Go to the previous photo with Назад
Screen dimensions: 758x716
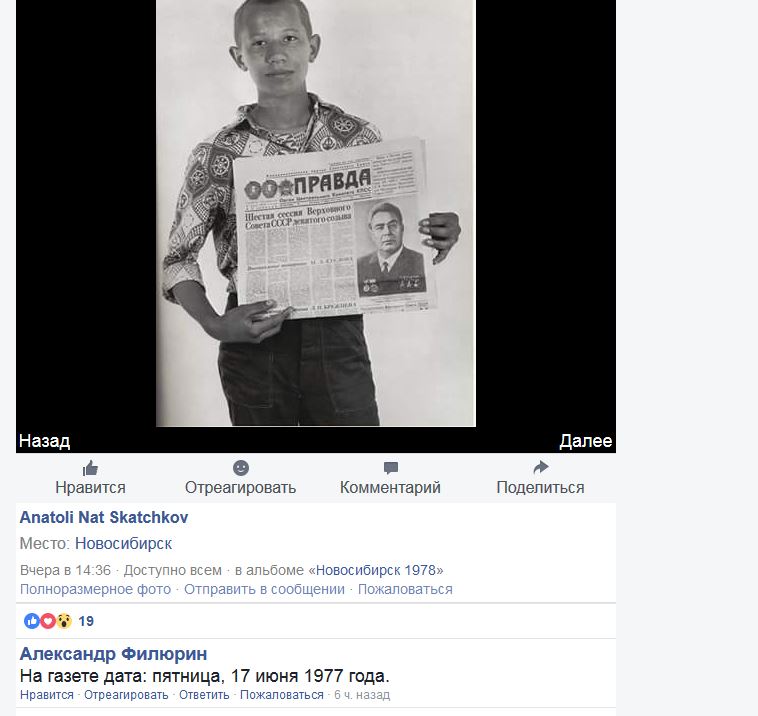pyautogui.click(x=44, y=441)
